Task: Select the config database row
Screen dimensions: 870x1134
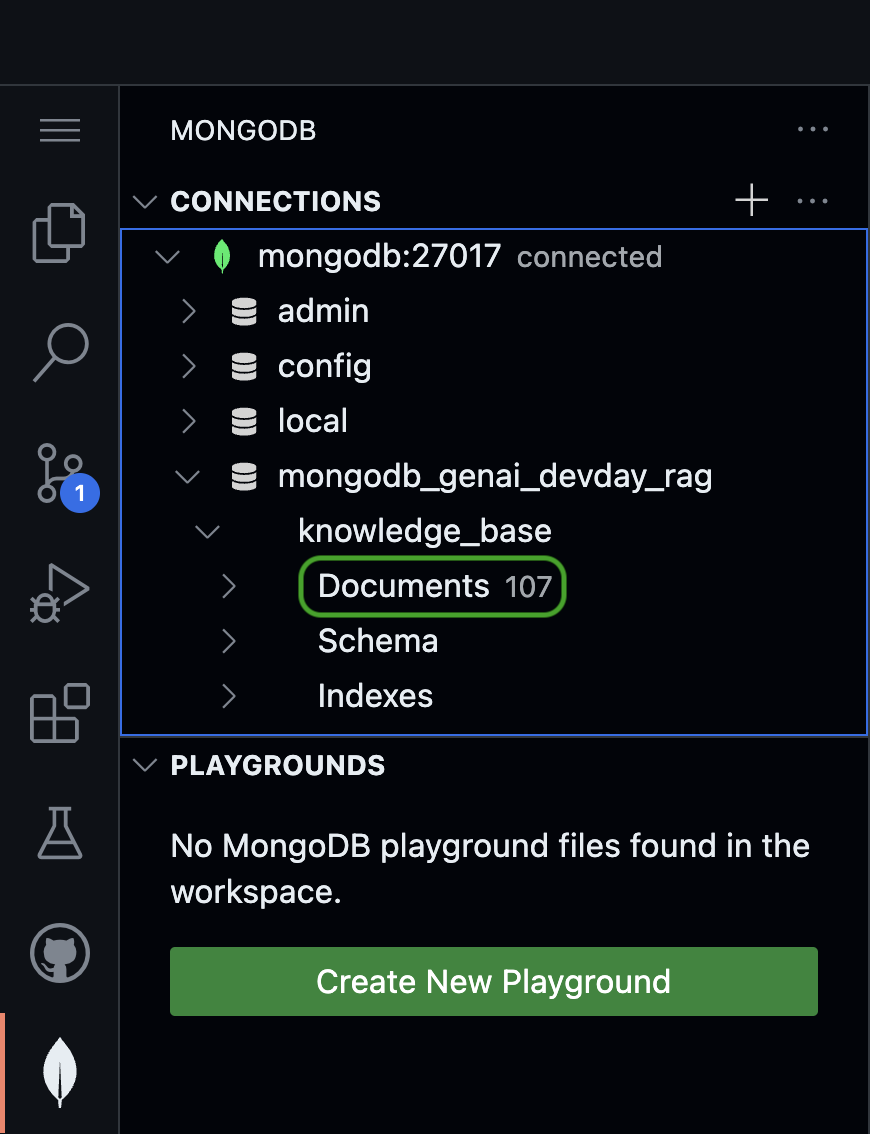Action: point(494,367)
